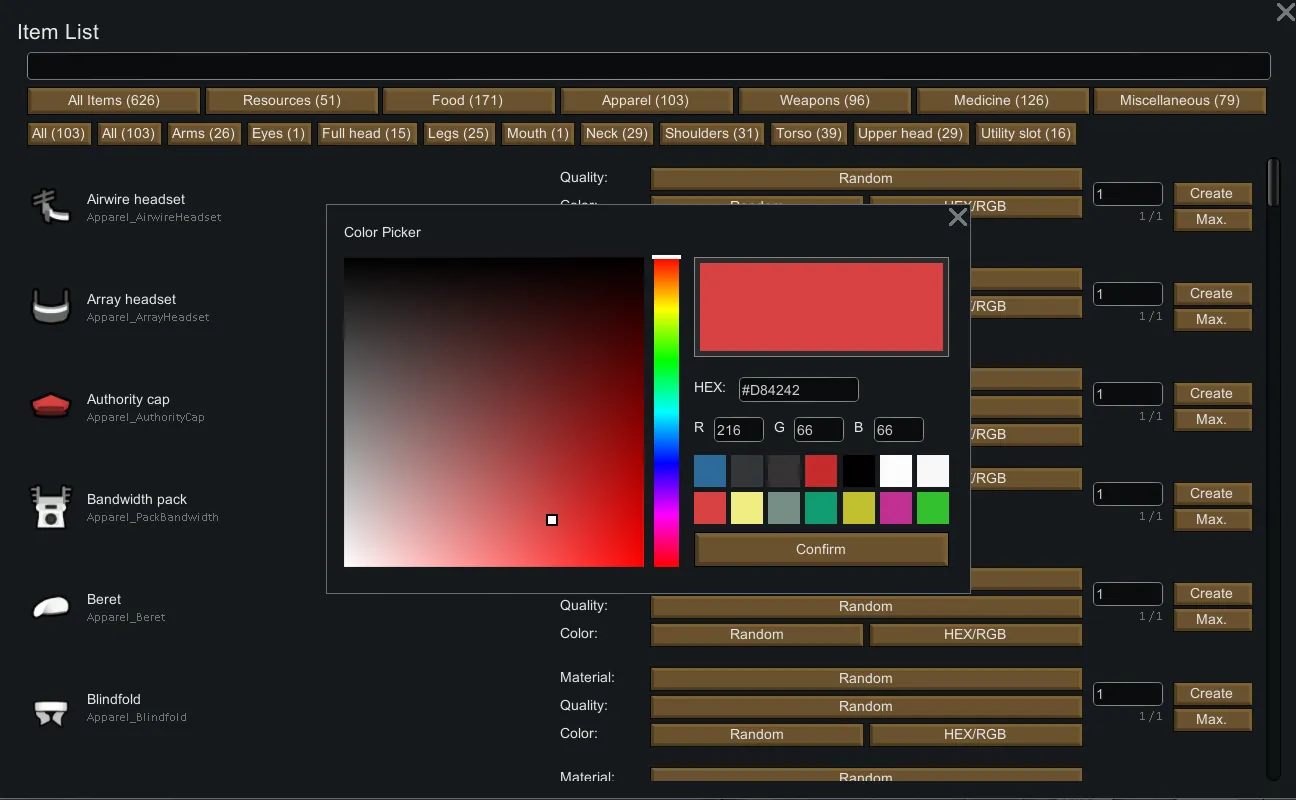Screen dimensions: 1296x800
Task: Pick the blue preset color swatch
Action: (710, 471)
